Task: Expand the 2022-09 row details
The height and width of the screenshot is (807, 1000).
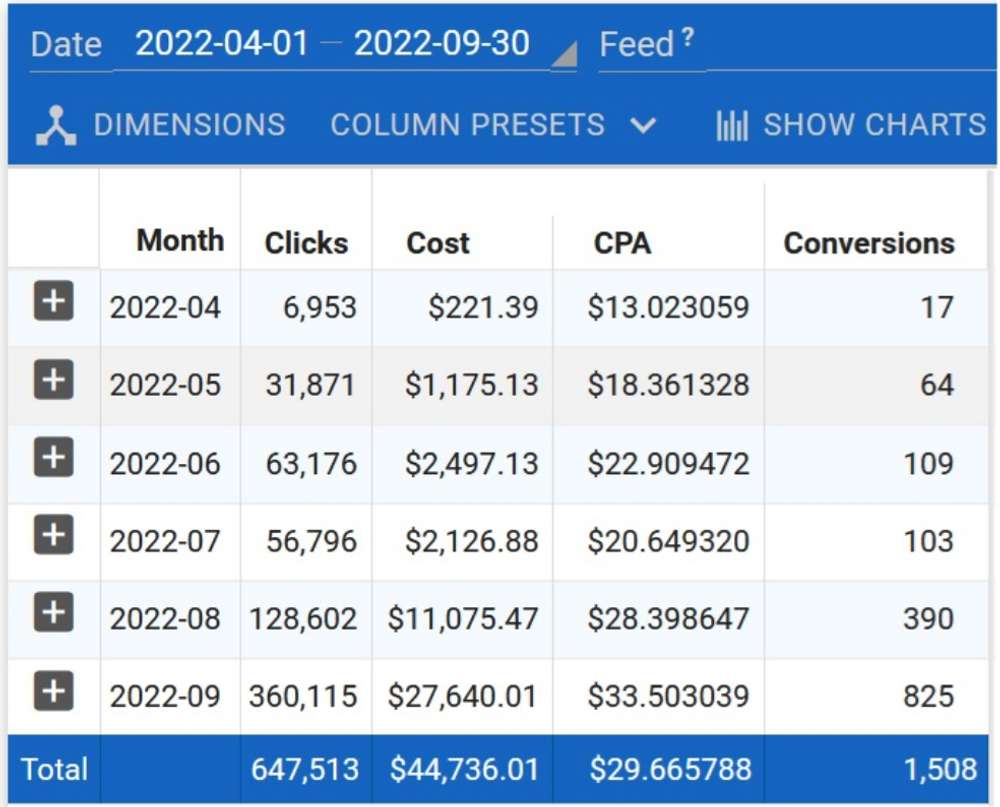Action: point(54,694)
